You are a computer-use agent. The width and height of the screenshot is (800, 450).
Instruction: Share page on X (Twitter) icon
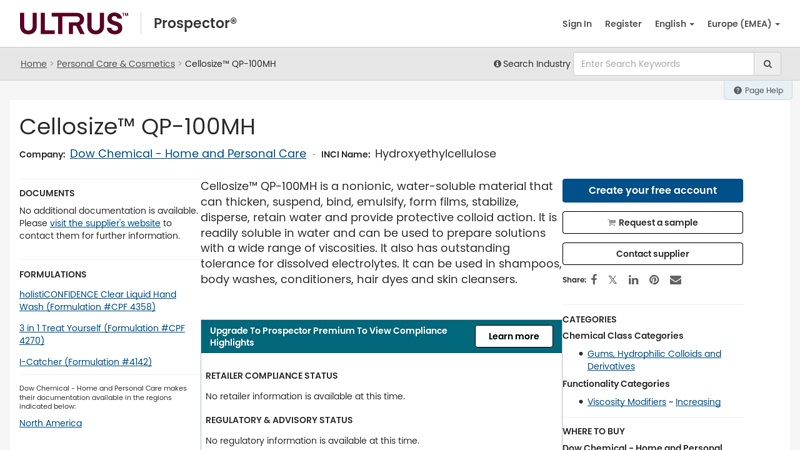point(613,280)
